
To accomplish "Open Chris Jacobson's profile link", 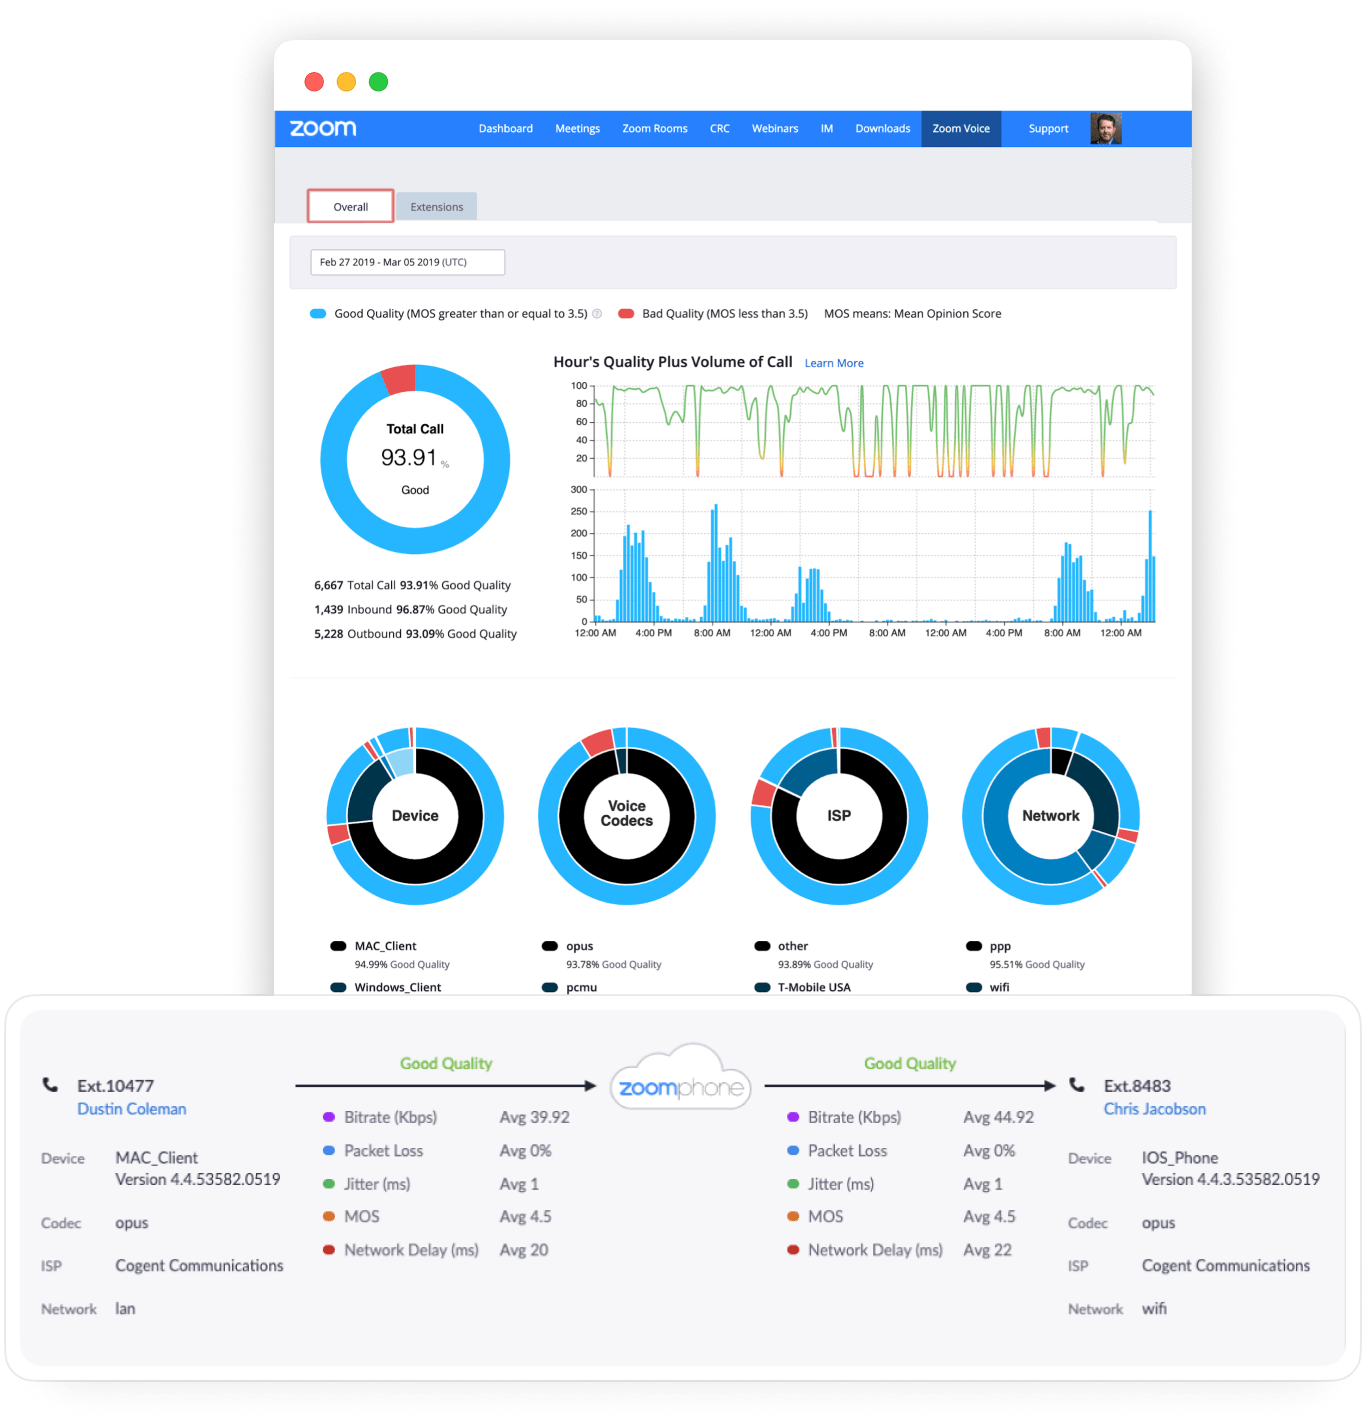I will 1155,1109.
